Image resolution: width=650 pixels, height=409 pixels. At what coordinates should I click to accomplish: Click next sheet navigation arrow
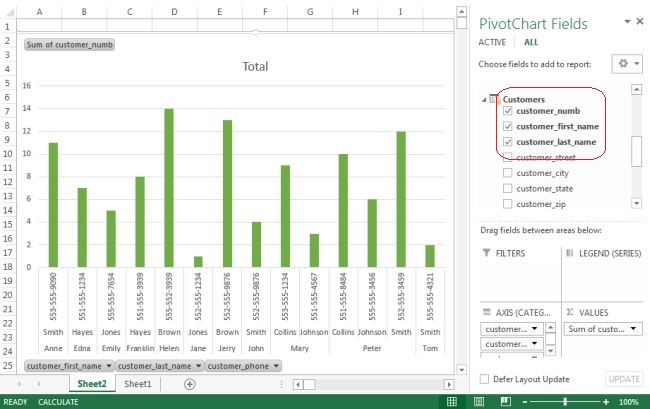point(39,384)
